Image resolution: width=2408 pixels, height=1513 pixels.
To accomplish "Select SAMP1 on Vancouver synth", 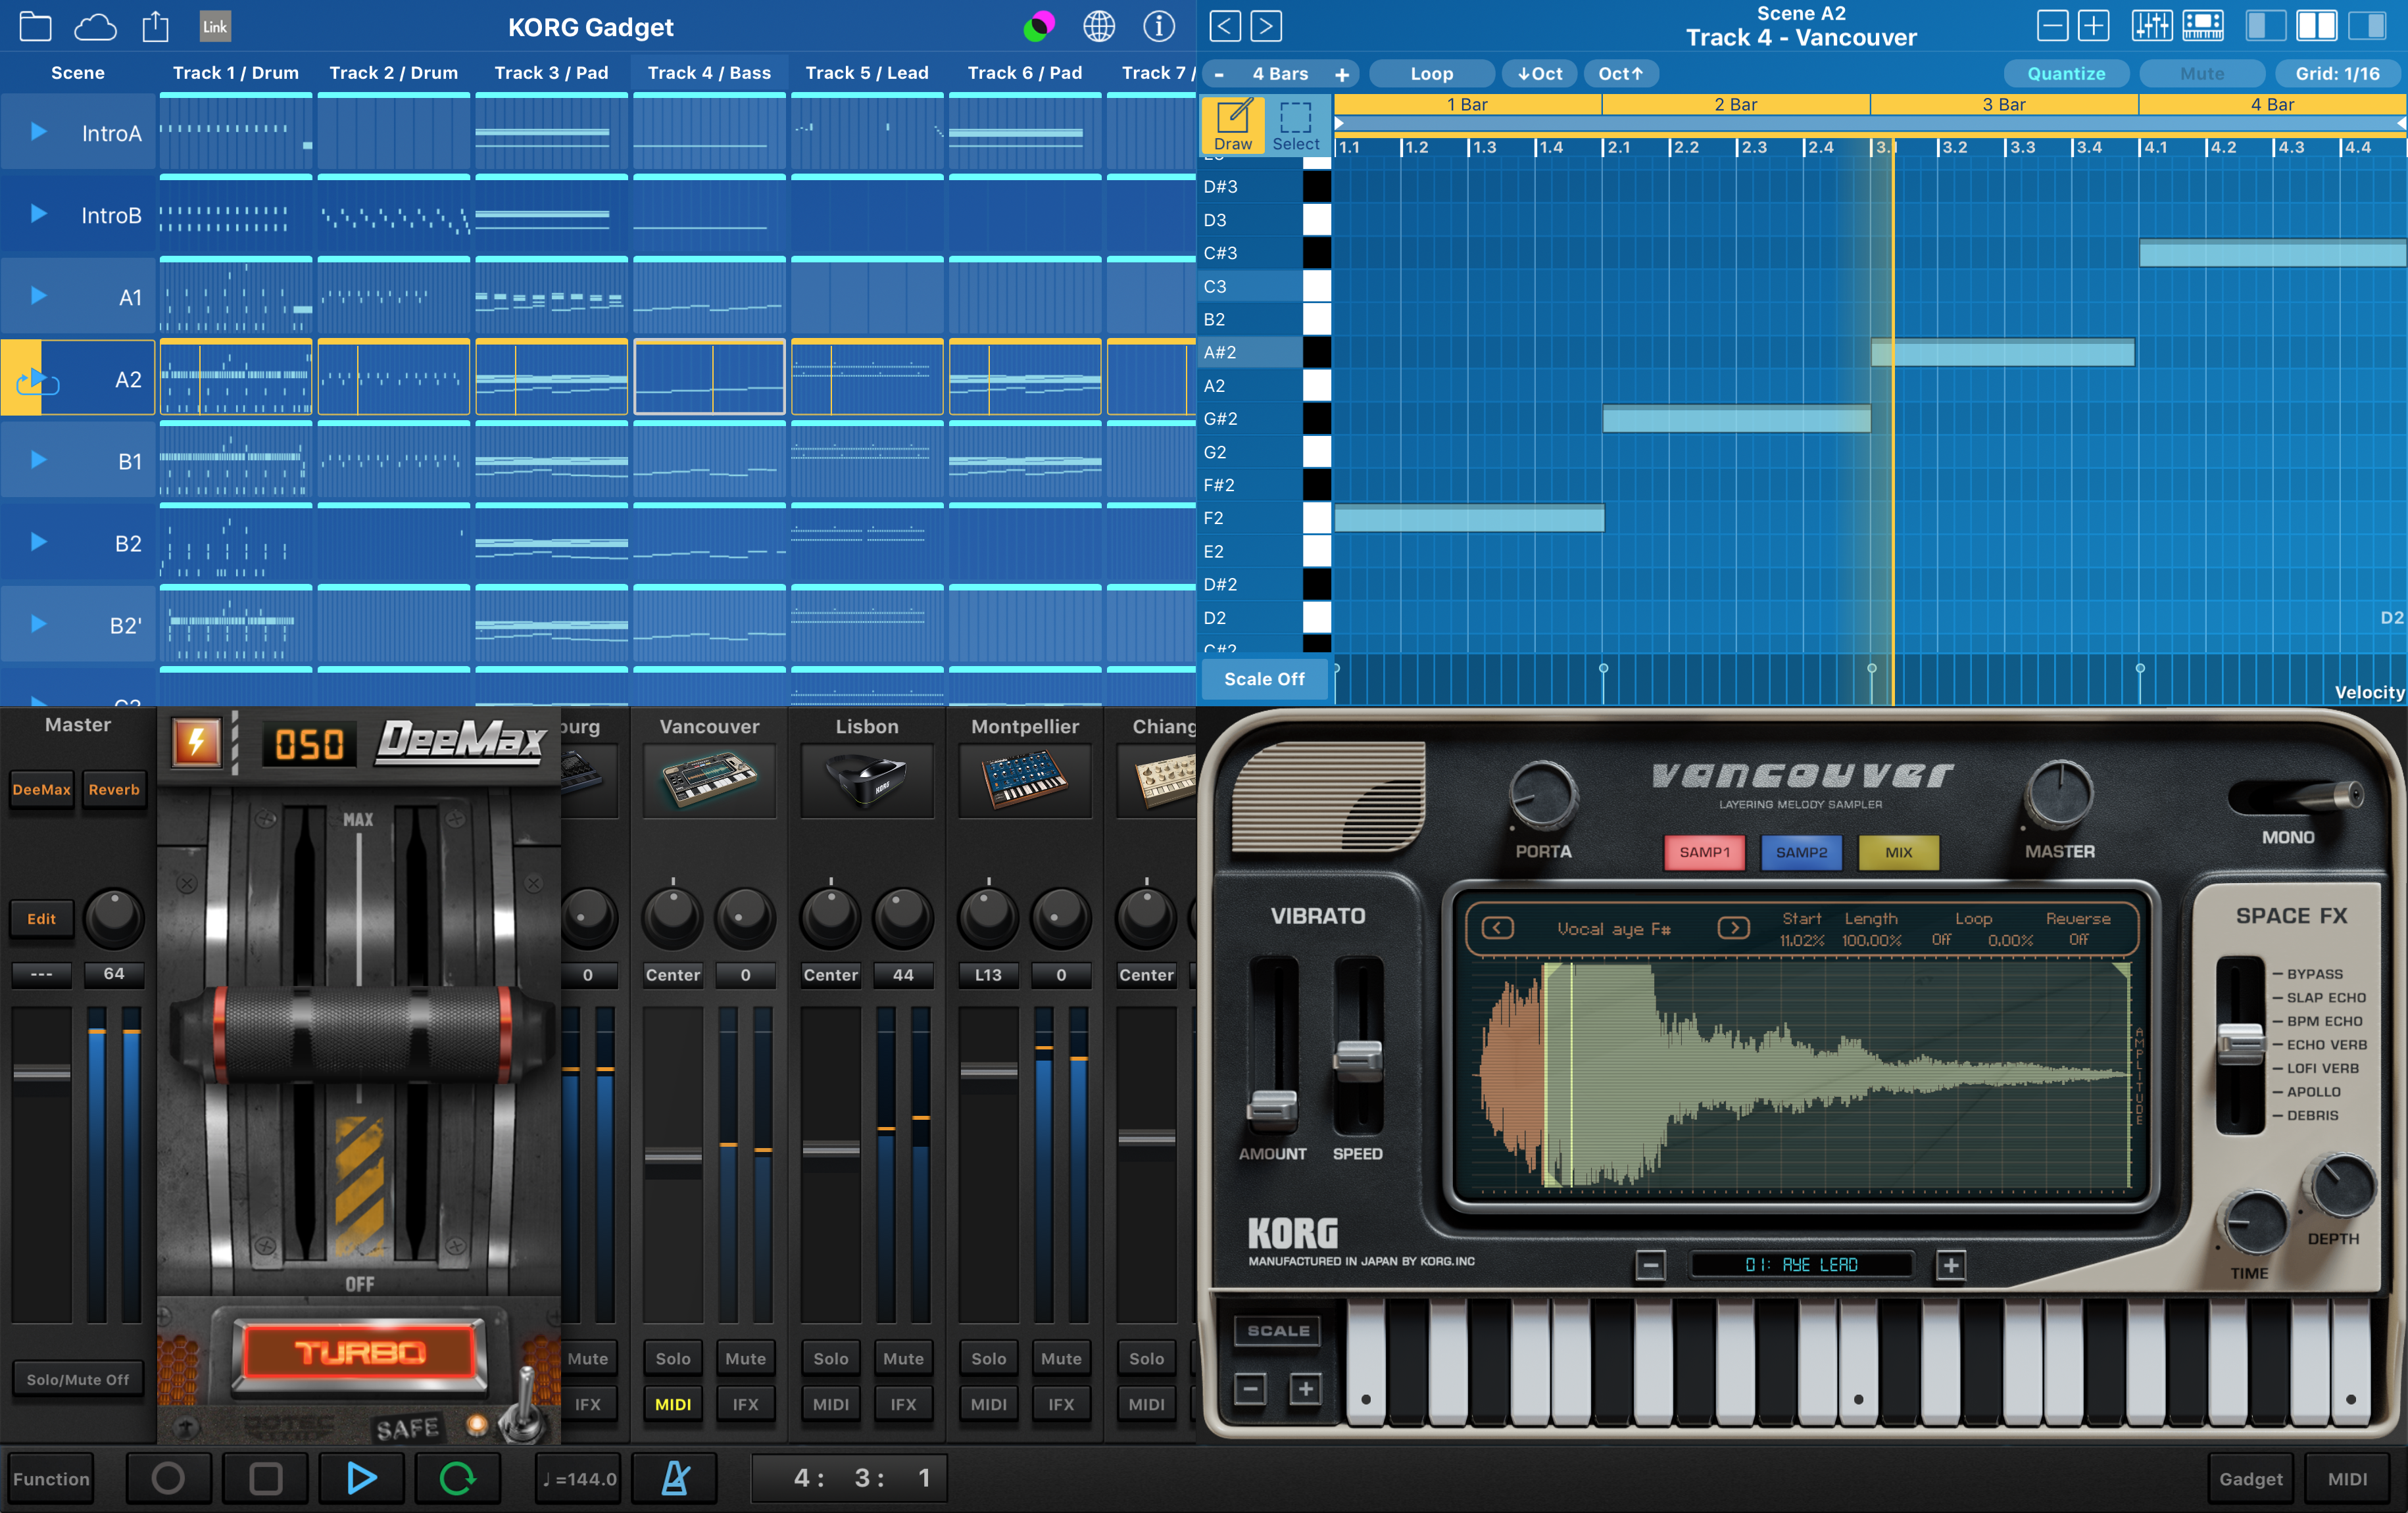I will (x=1704, y=853).
